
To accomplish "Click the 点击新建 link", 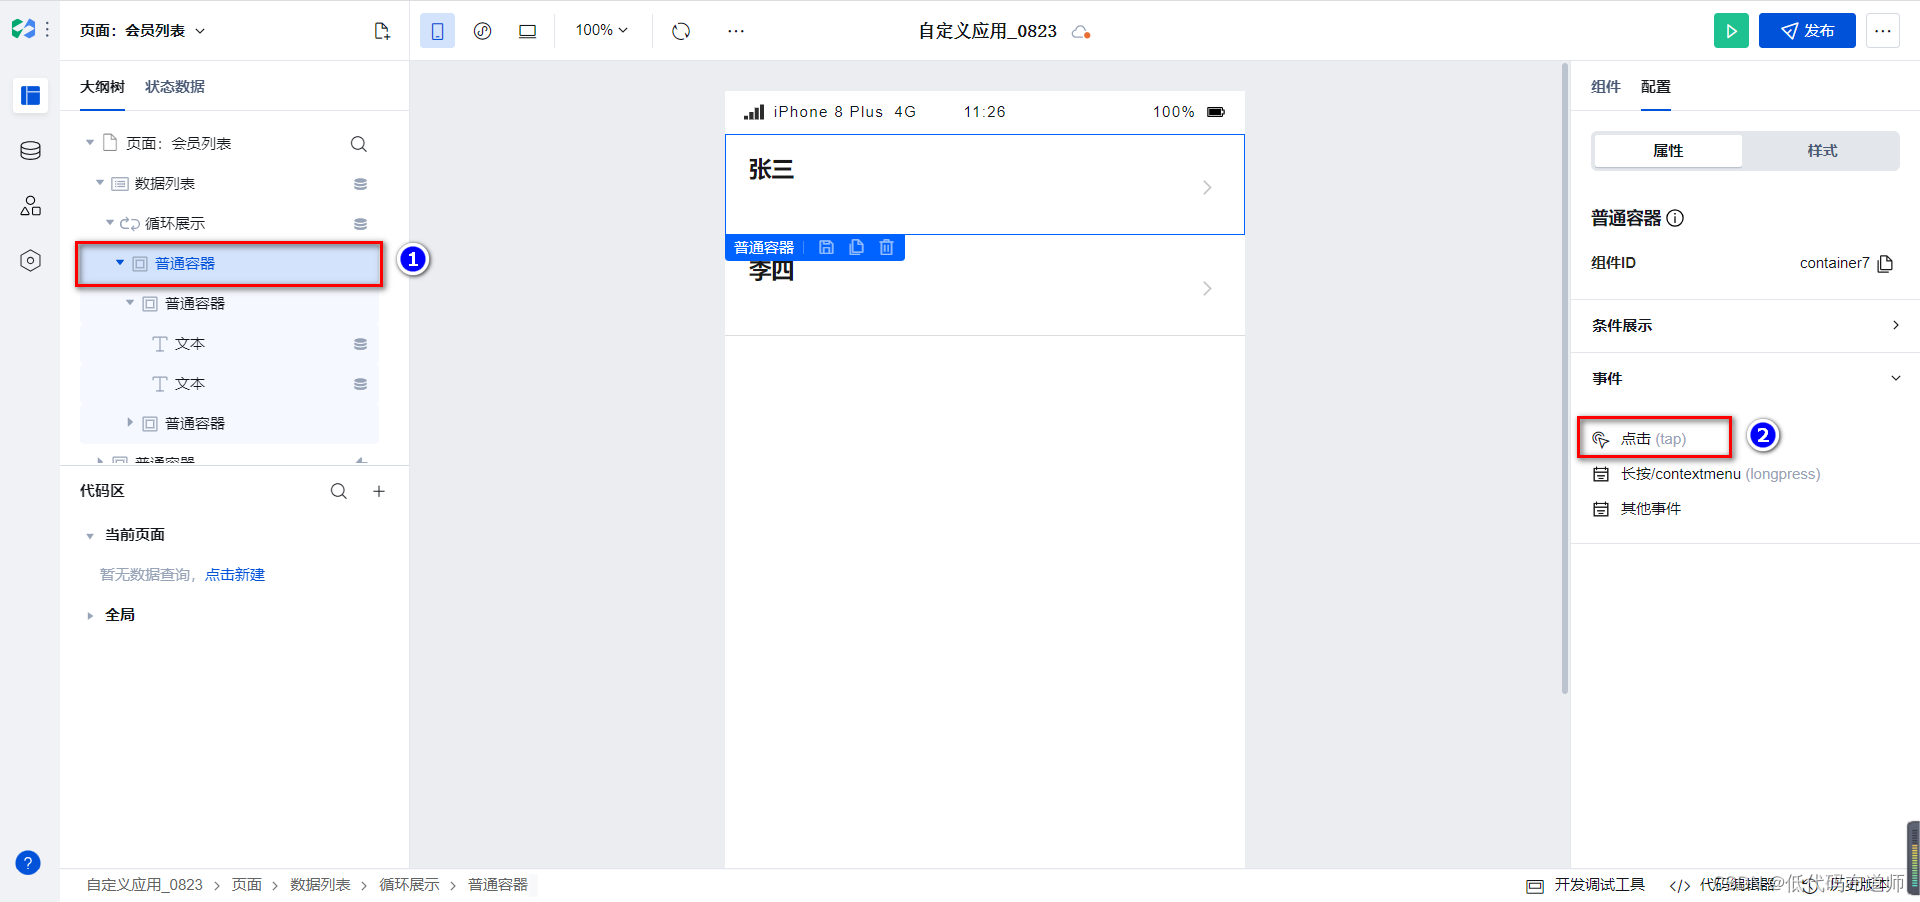I will pyautogui.click(x=235, y=575).
